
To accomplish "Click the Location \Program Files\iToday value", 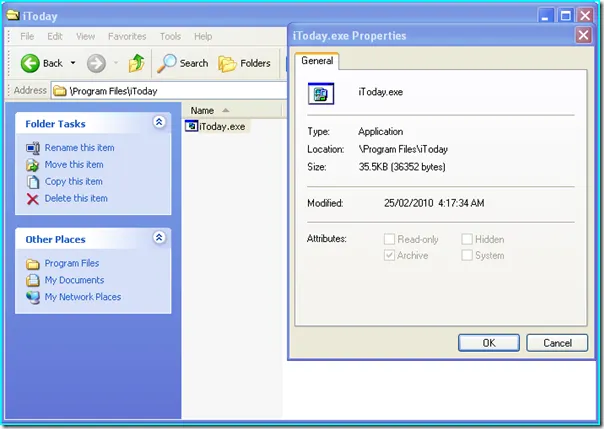I will (403, 149).
